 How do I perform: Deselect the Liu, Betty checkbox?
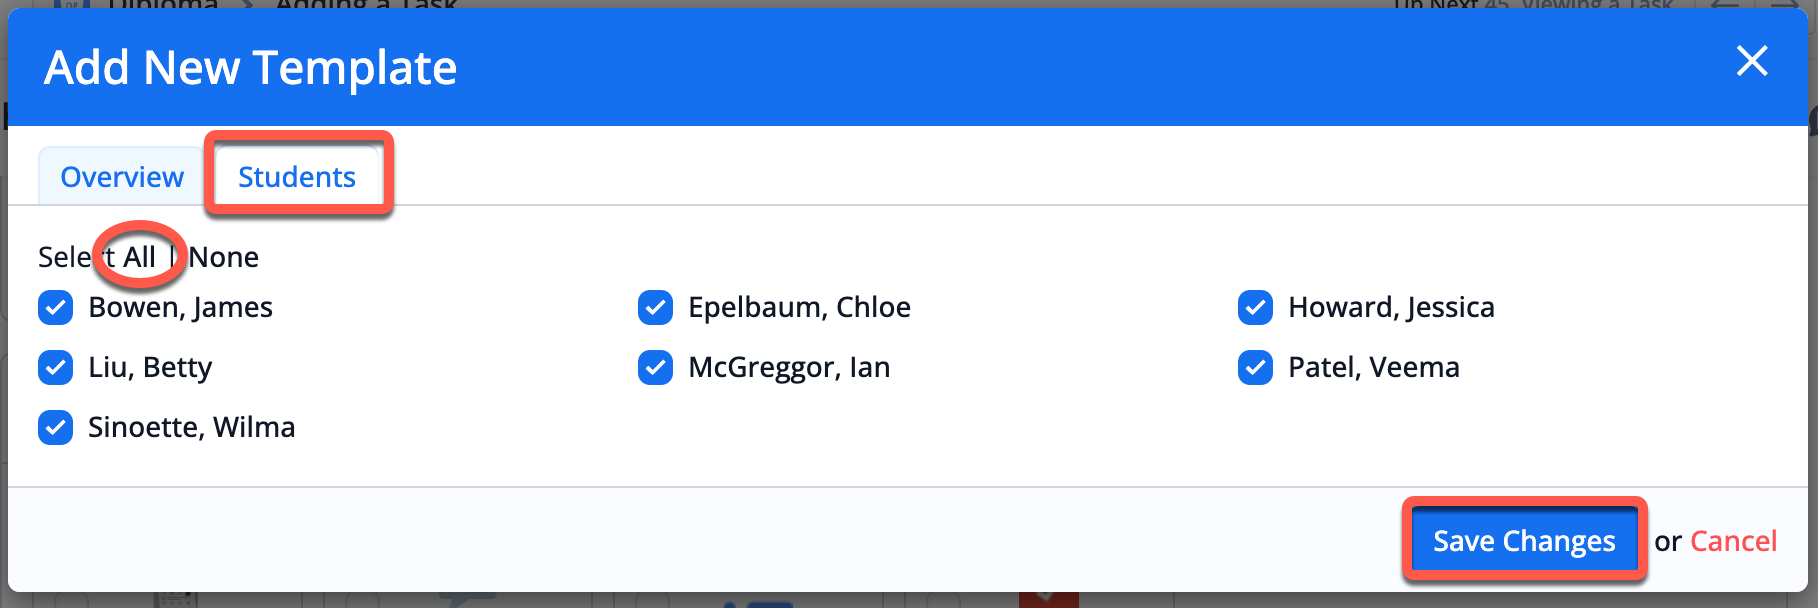56,368
